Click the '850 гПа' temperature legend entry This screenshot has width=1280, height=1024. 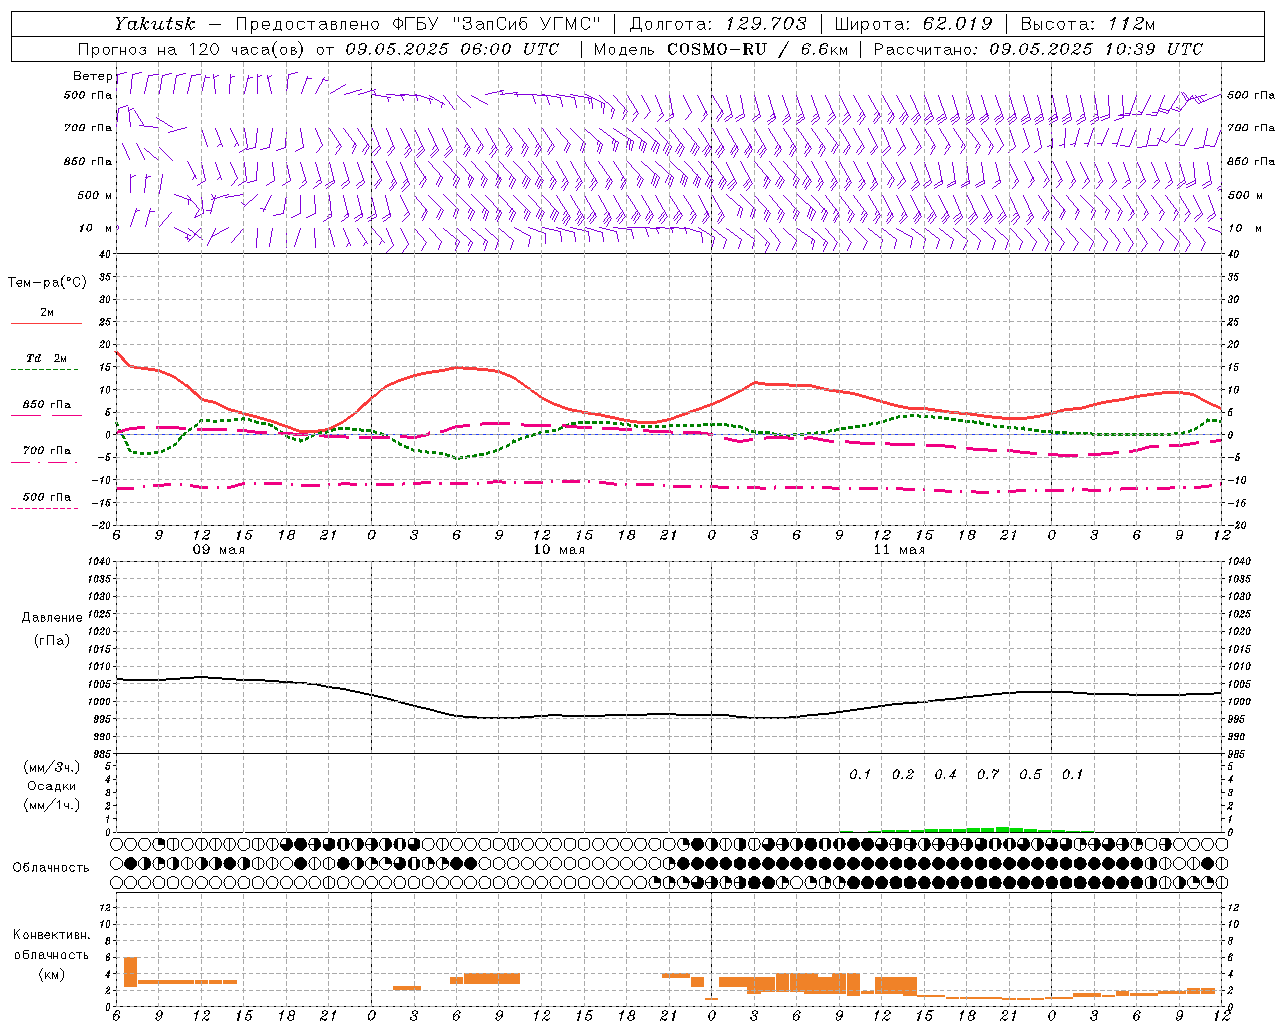47,405
